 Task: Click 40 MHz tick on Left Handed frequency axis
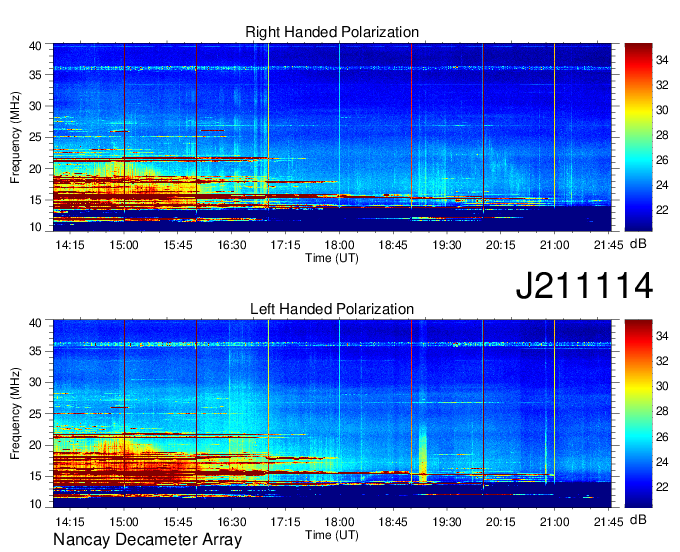[x=35, y=323]
